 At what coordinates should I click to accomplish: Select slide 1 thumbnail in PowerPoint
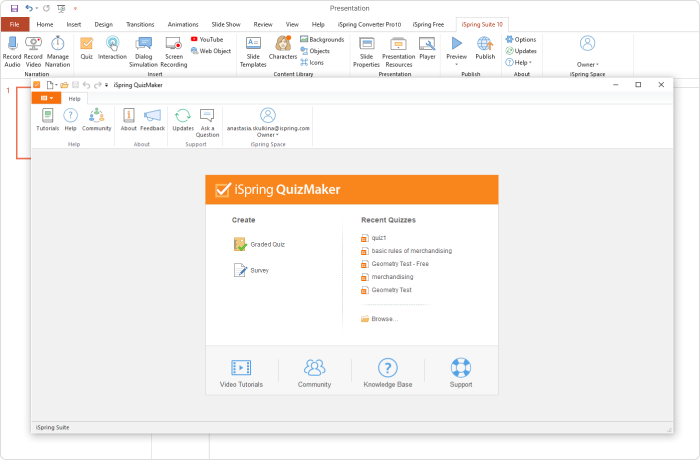click(24, 123)
